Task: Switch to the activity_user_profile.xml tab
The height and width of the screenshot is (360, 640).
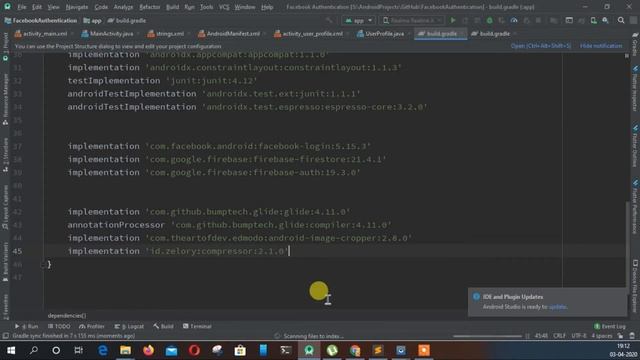Action: 309,34
